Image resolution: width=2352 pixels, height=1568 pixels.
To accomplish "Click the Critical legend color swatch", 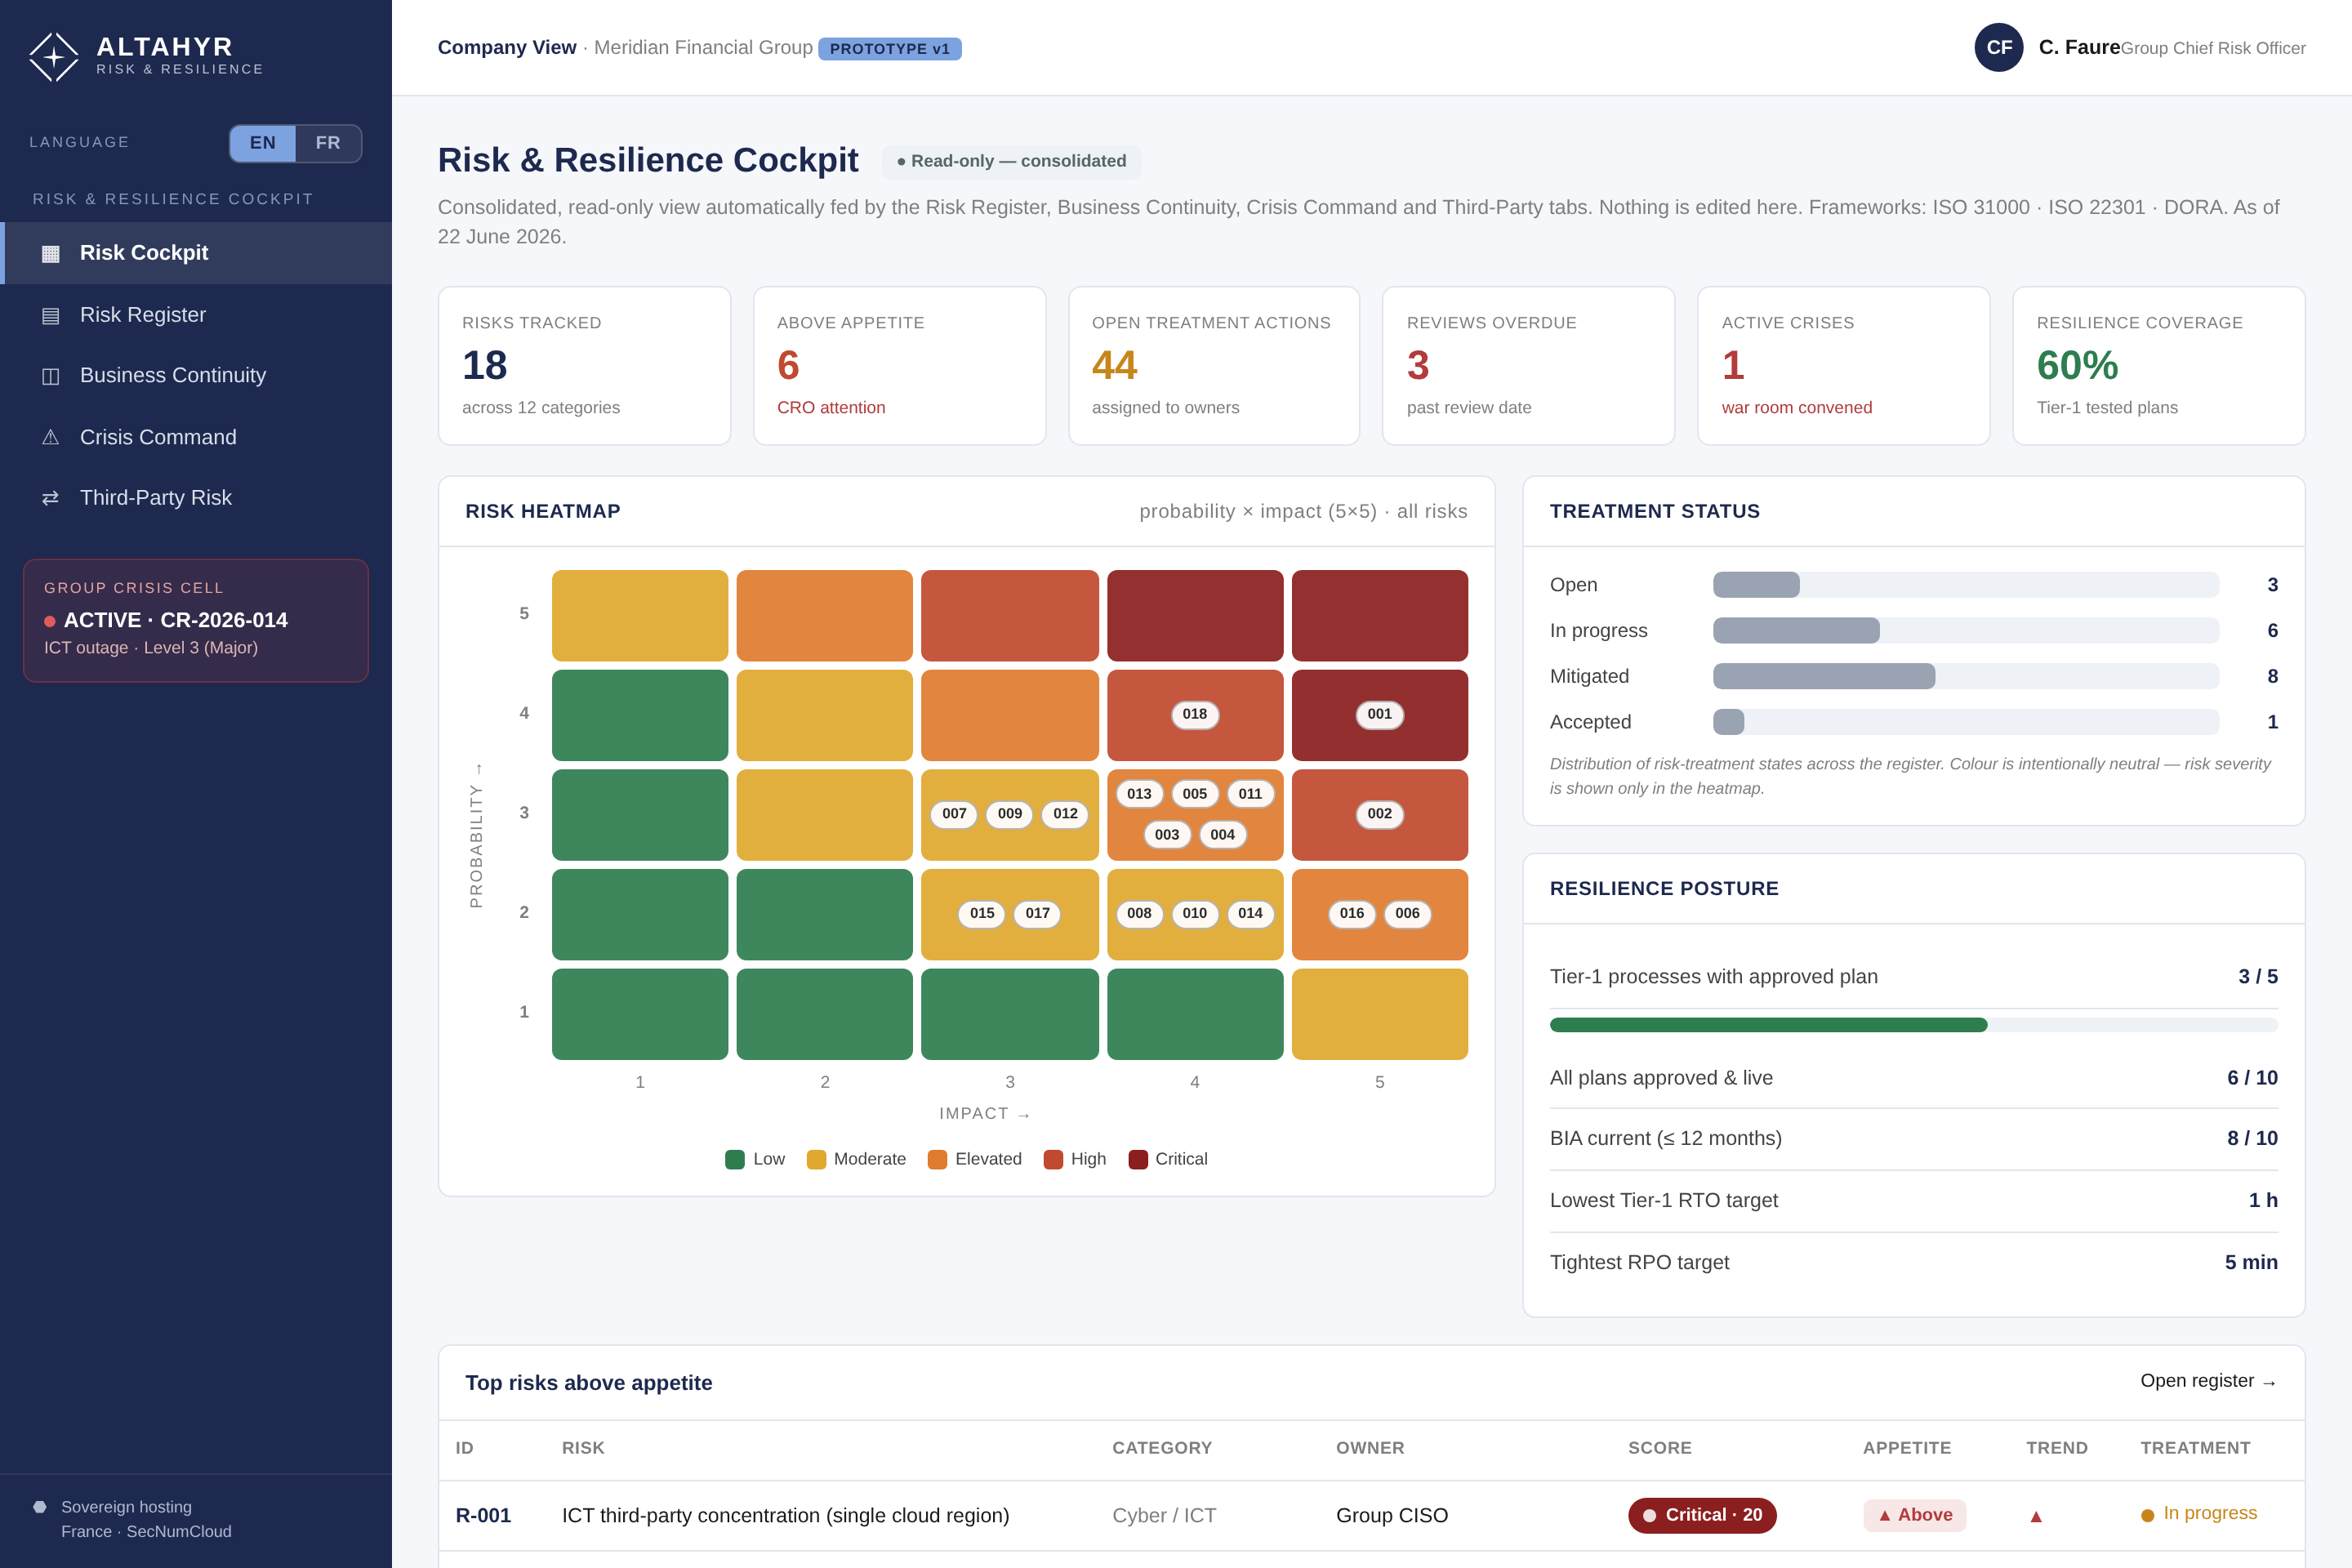I will point(1138,1159).
